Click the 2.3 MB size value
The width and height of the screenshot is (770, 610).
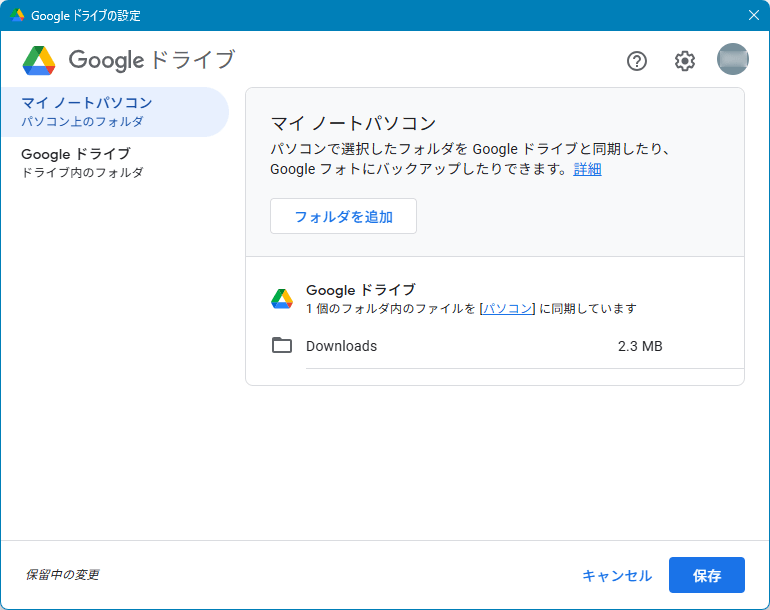tap(640, 346)
